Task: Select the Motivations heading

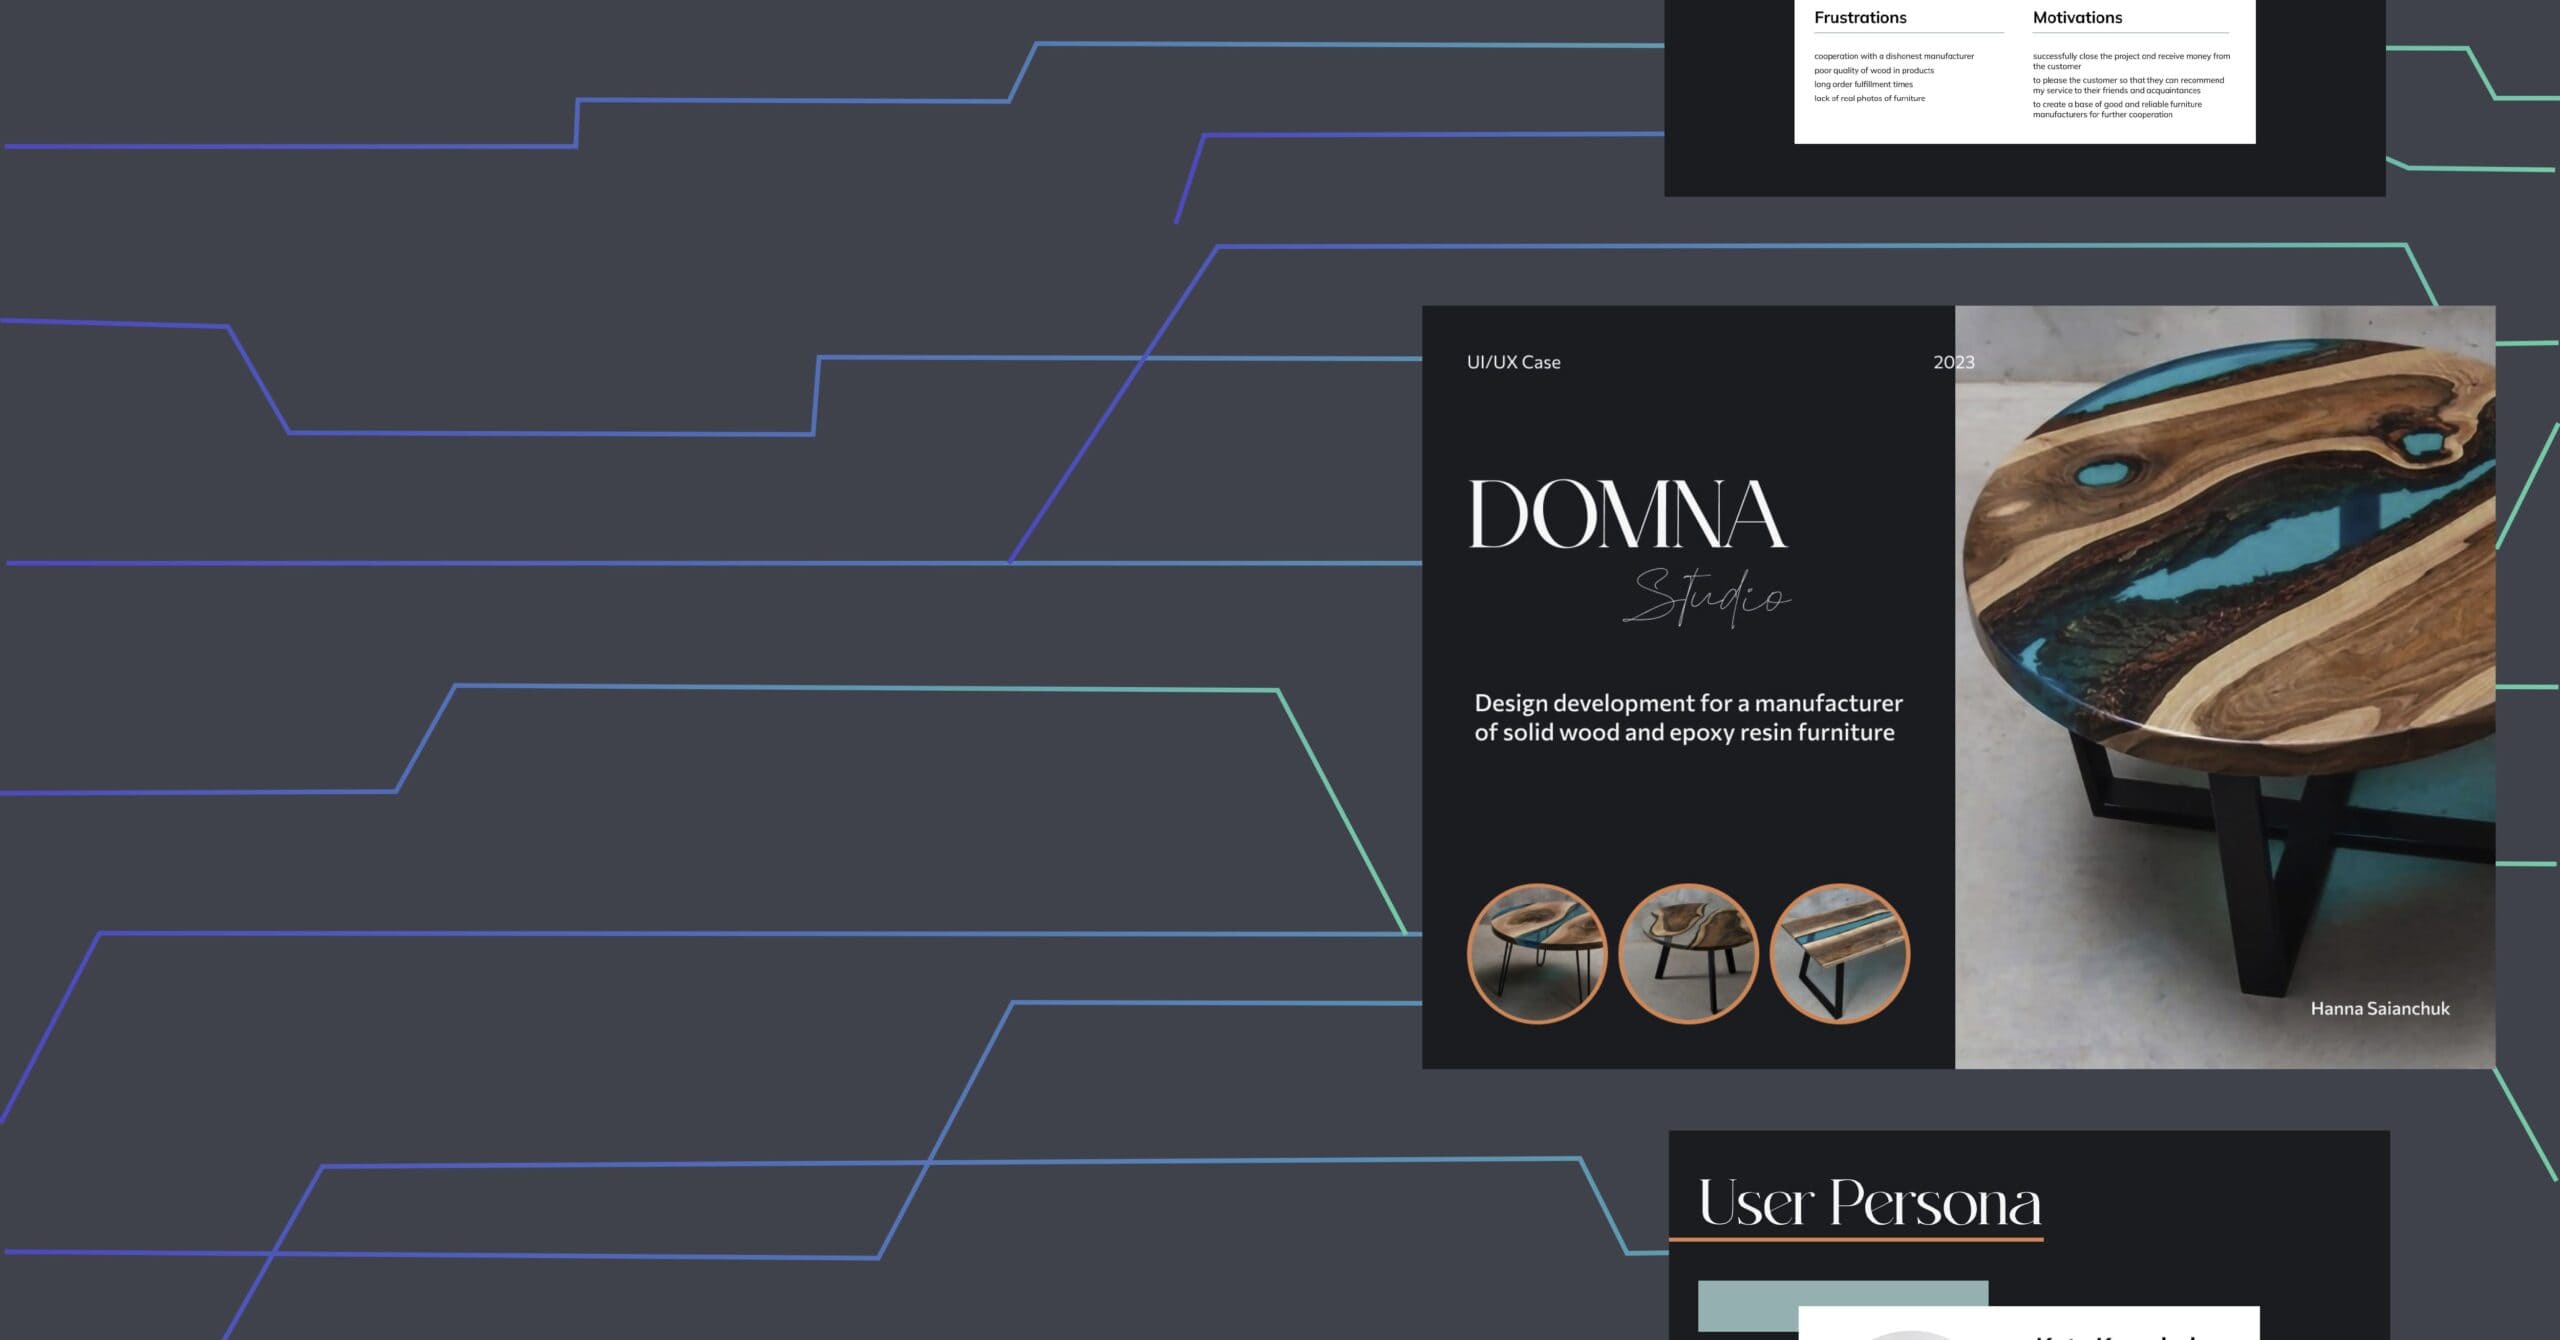Action: point(2077,17)
